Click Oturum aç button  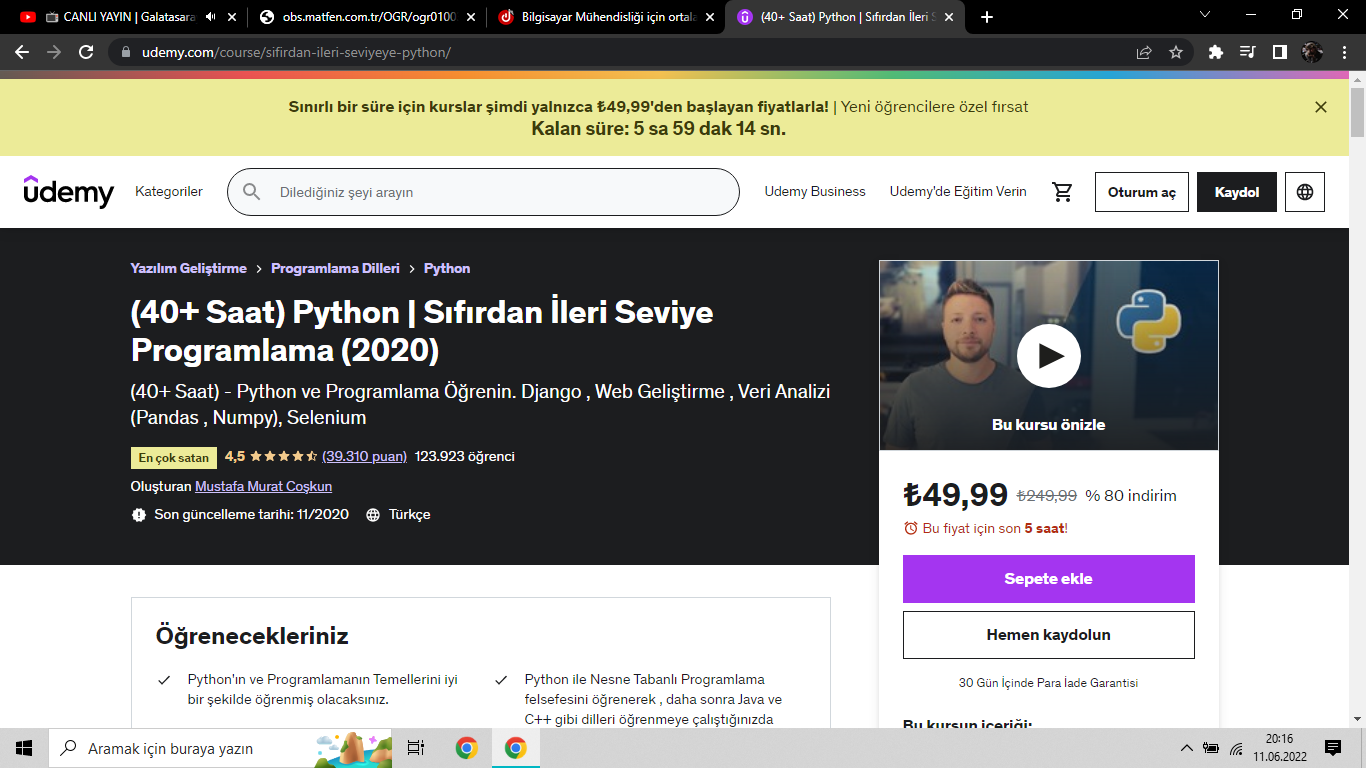click(x=1141, y=192)
